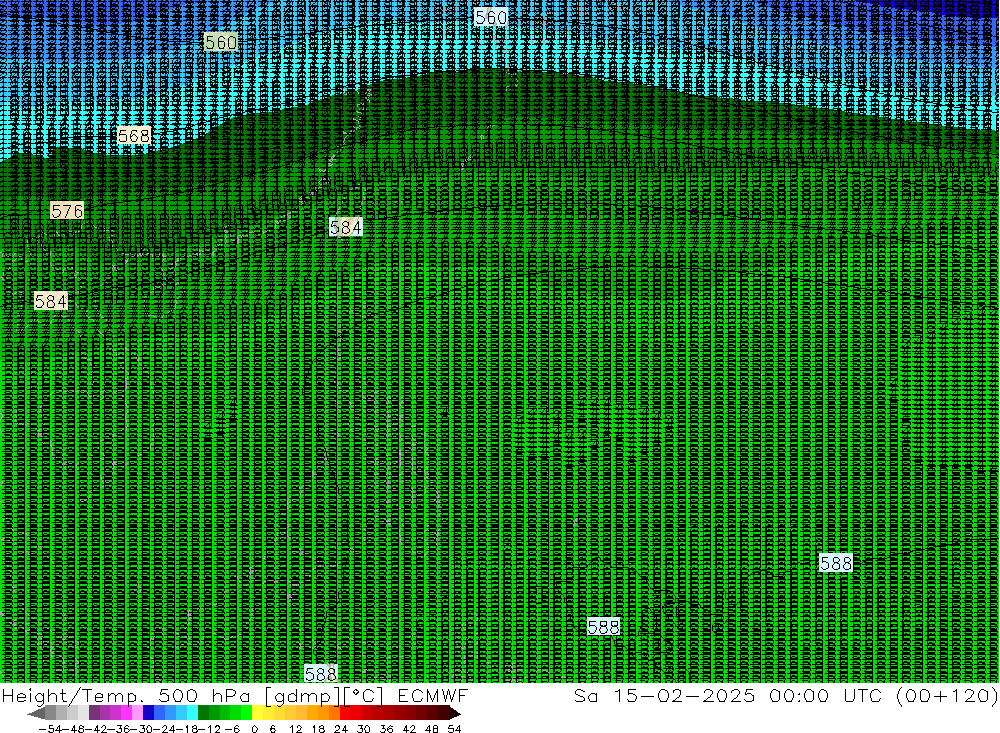
Task: Click the forecast step '(00+120)' text
Action: click(947, 696)
